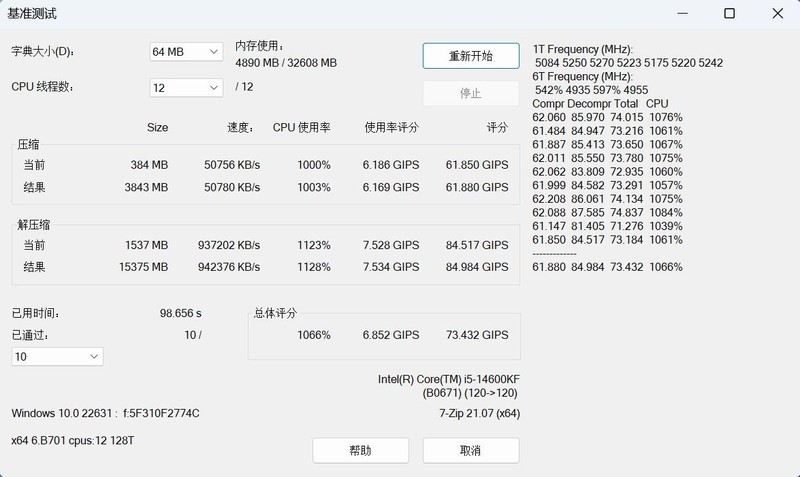Click the total CPU usage 1066%
This screenshot has width=800, height=477.
314,335
